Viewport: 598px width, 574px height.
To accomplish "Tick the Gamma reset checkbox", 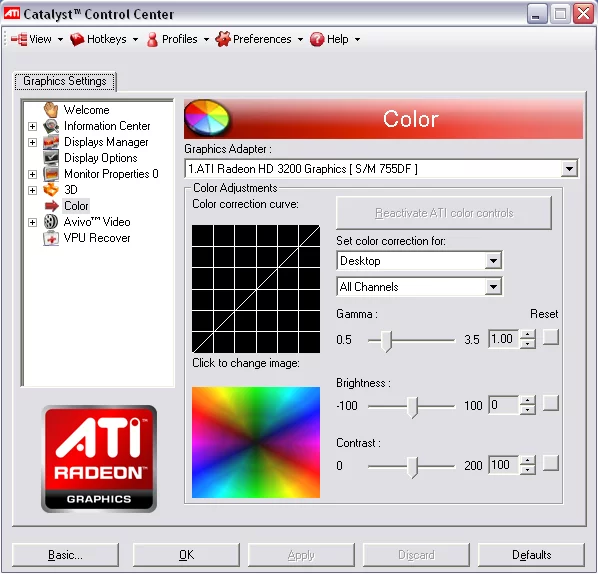I will point(550,338).
